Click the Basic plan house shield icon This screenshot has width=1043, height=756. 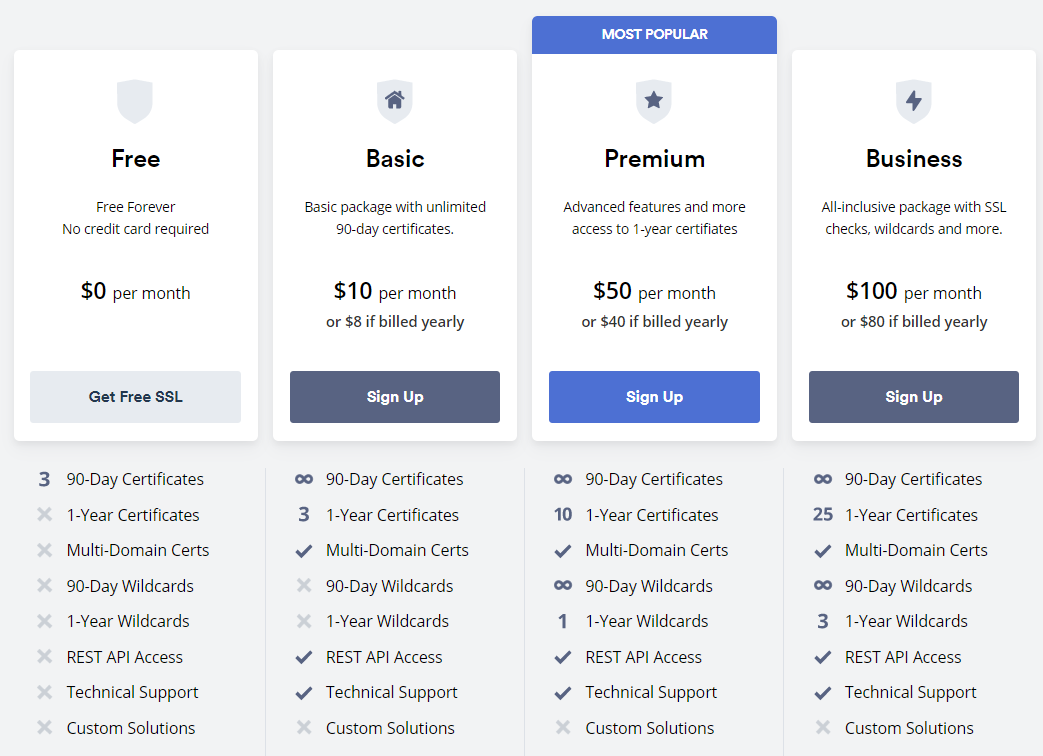click(394, 101)
